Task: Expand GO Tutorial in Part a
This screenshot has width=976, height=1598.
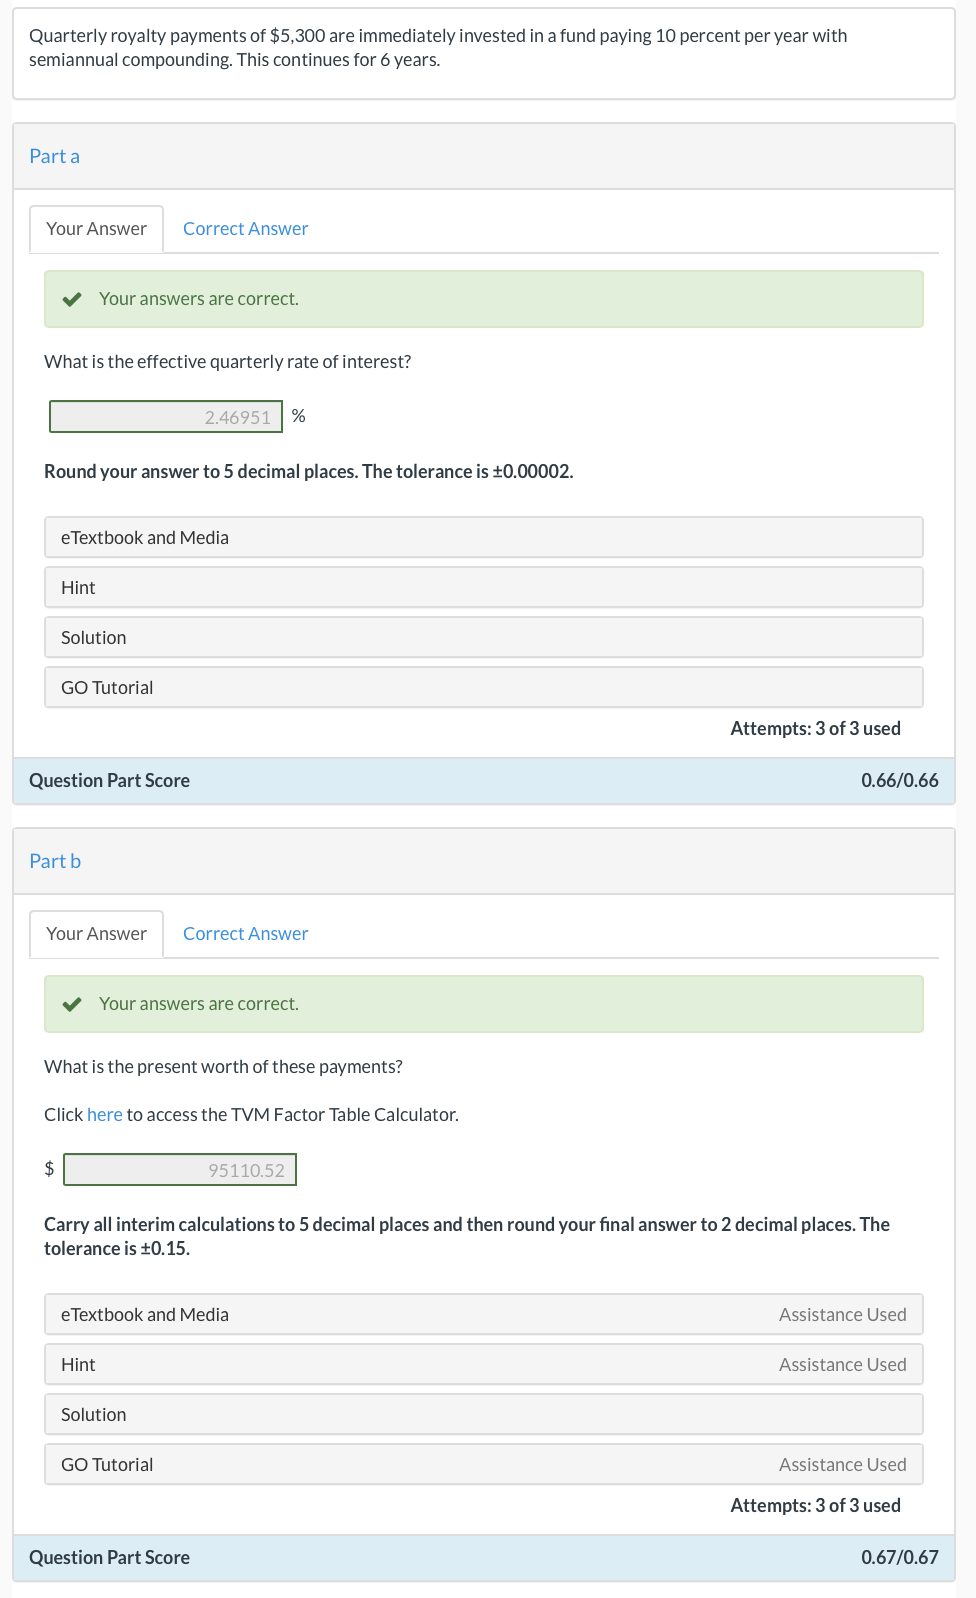Action: point(483,687)
